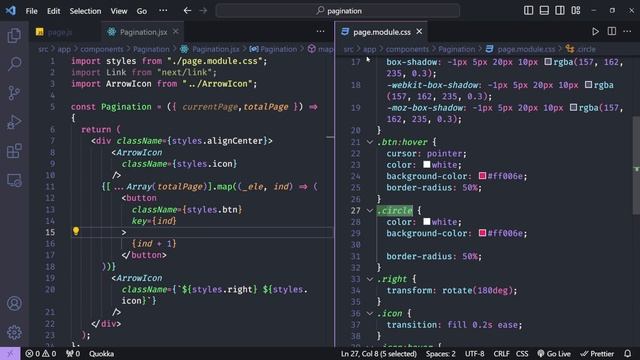Open the Explorer view in activity bar
Image resolution: width=640 pixels, height=360 pixels.
tap(14, 36)
